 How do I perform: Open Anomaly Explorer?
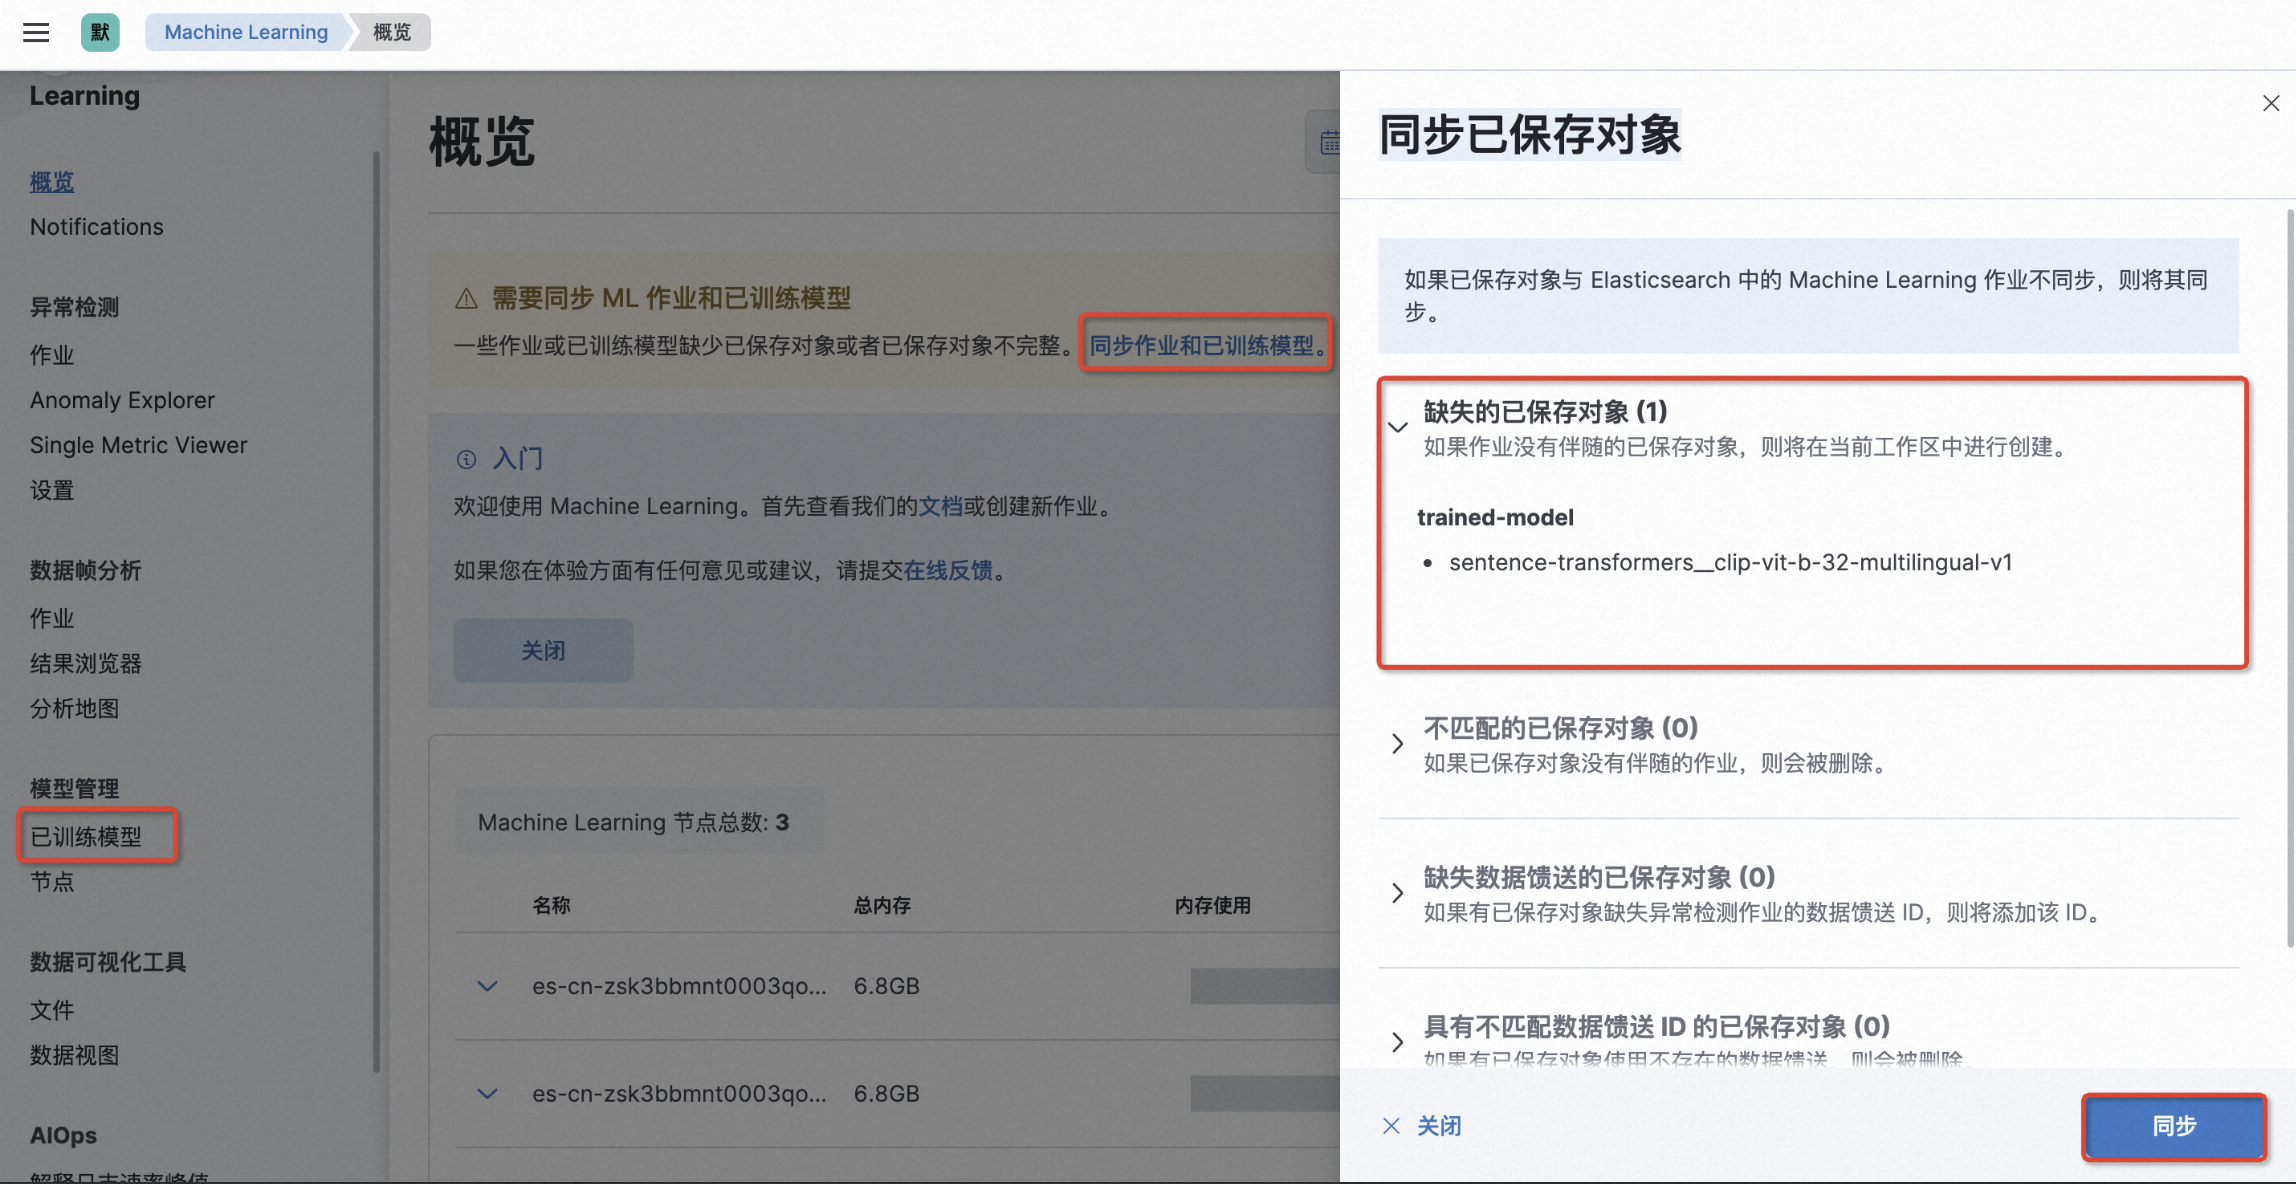(x=122, y=400)
